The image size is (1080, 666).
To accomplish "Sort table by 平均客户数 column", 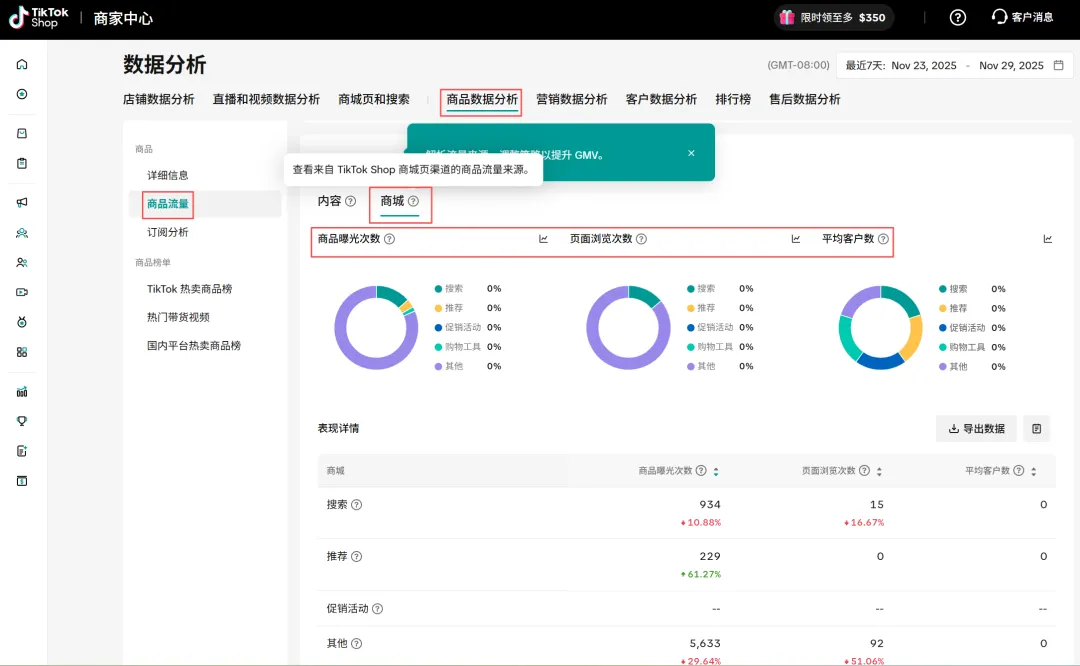I will click(1033, 471).
